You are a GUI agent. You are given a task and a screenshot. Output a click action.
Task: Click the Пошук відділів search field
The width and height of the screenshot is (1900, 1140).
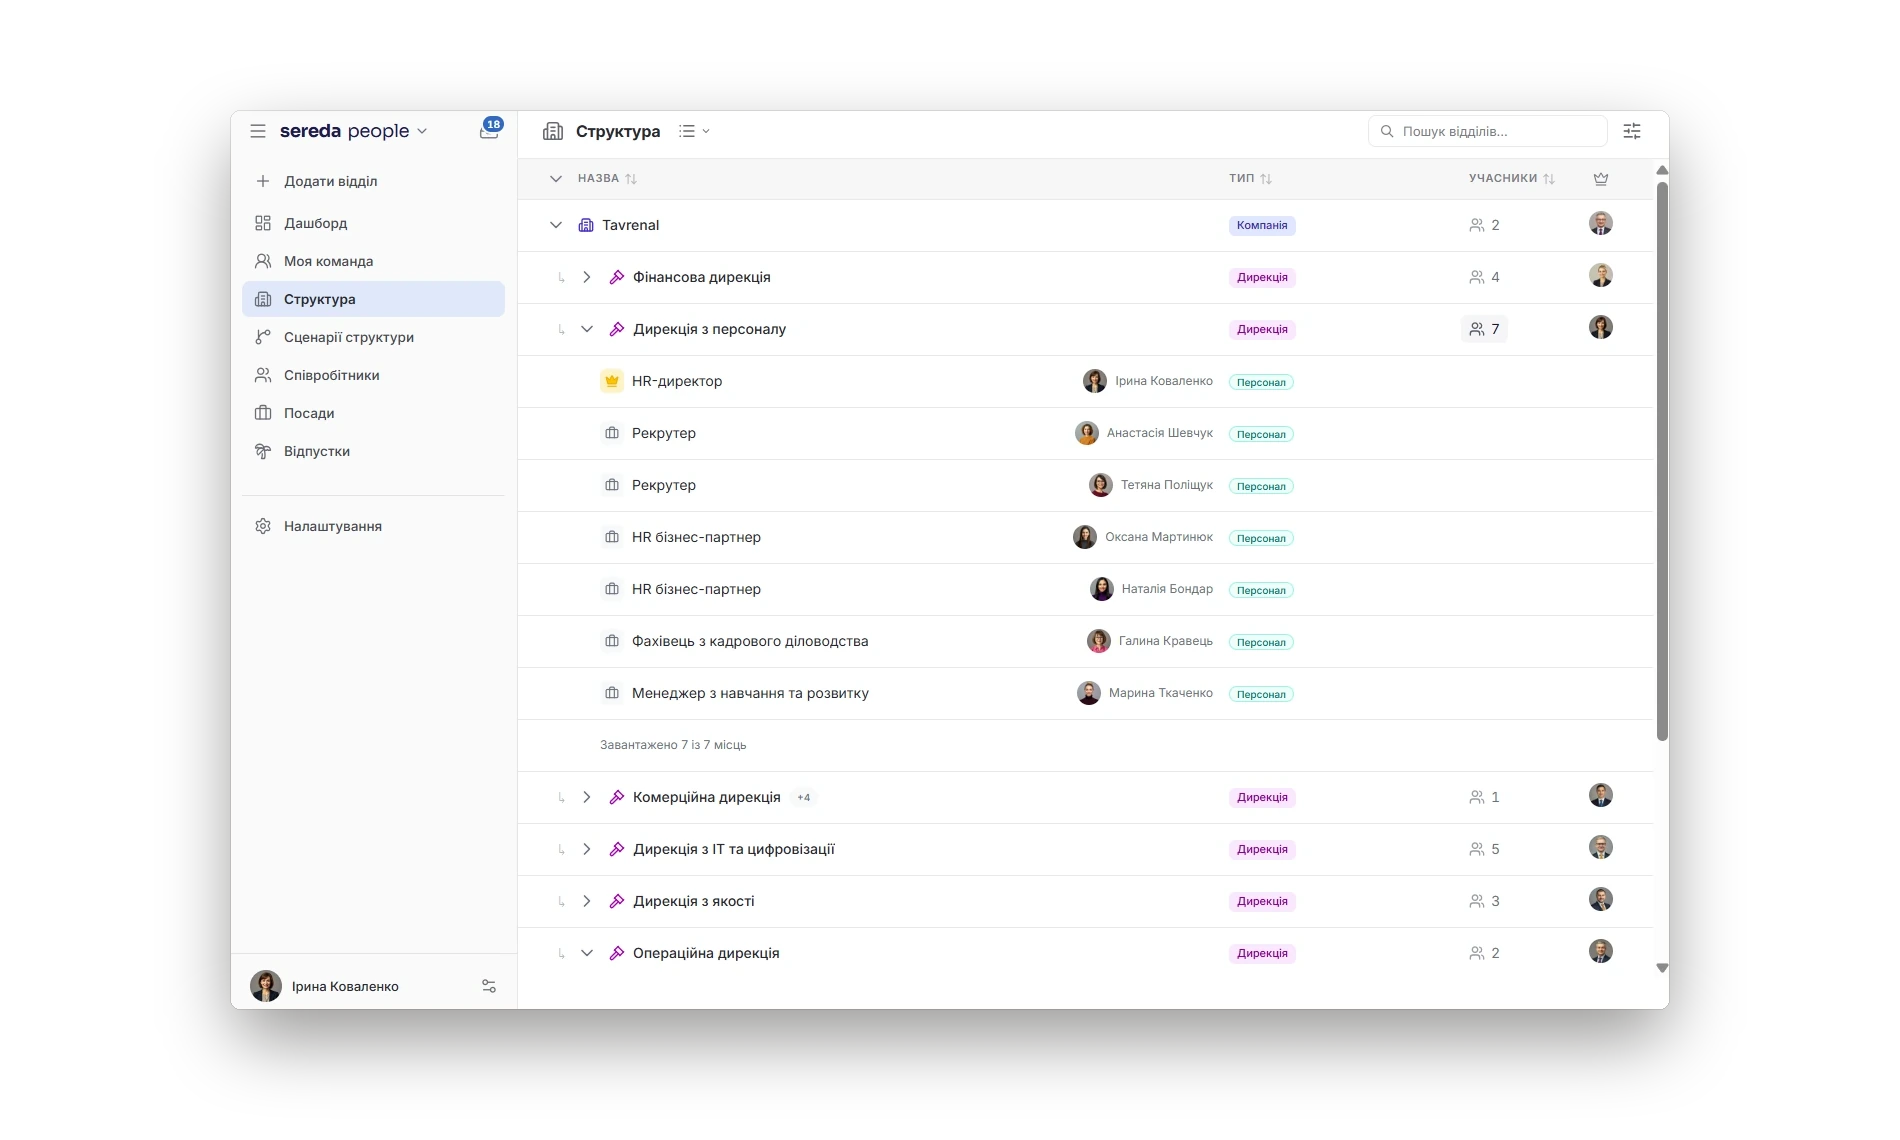[1487, 131]
